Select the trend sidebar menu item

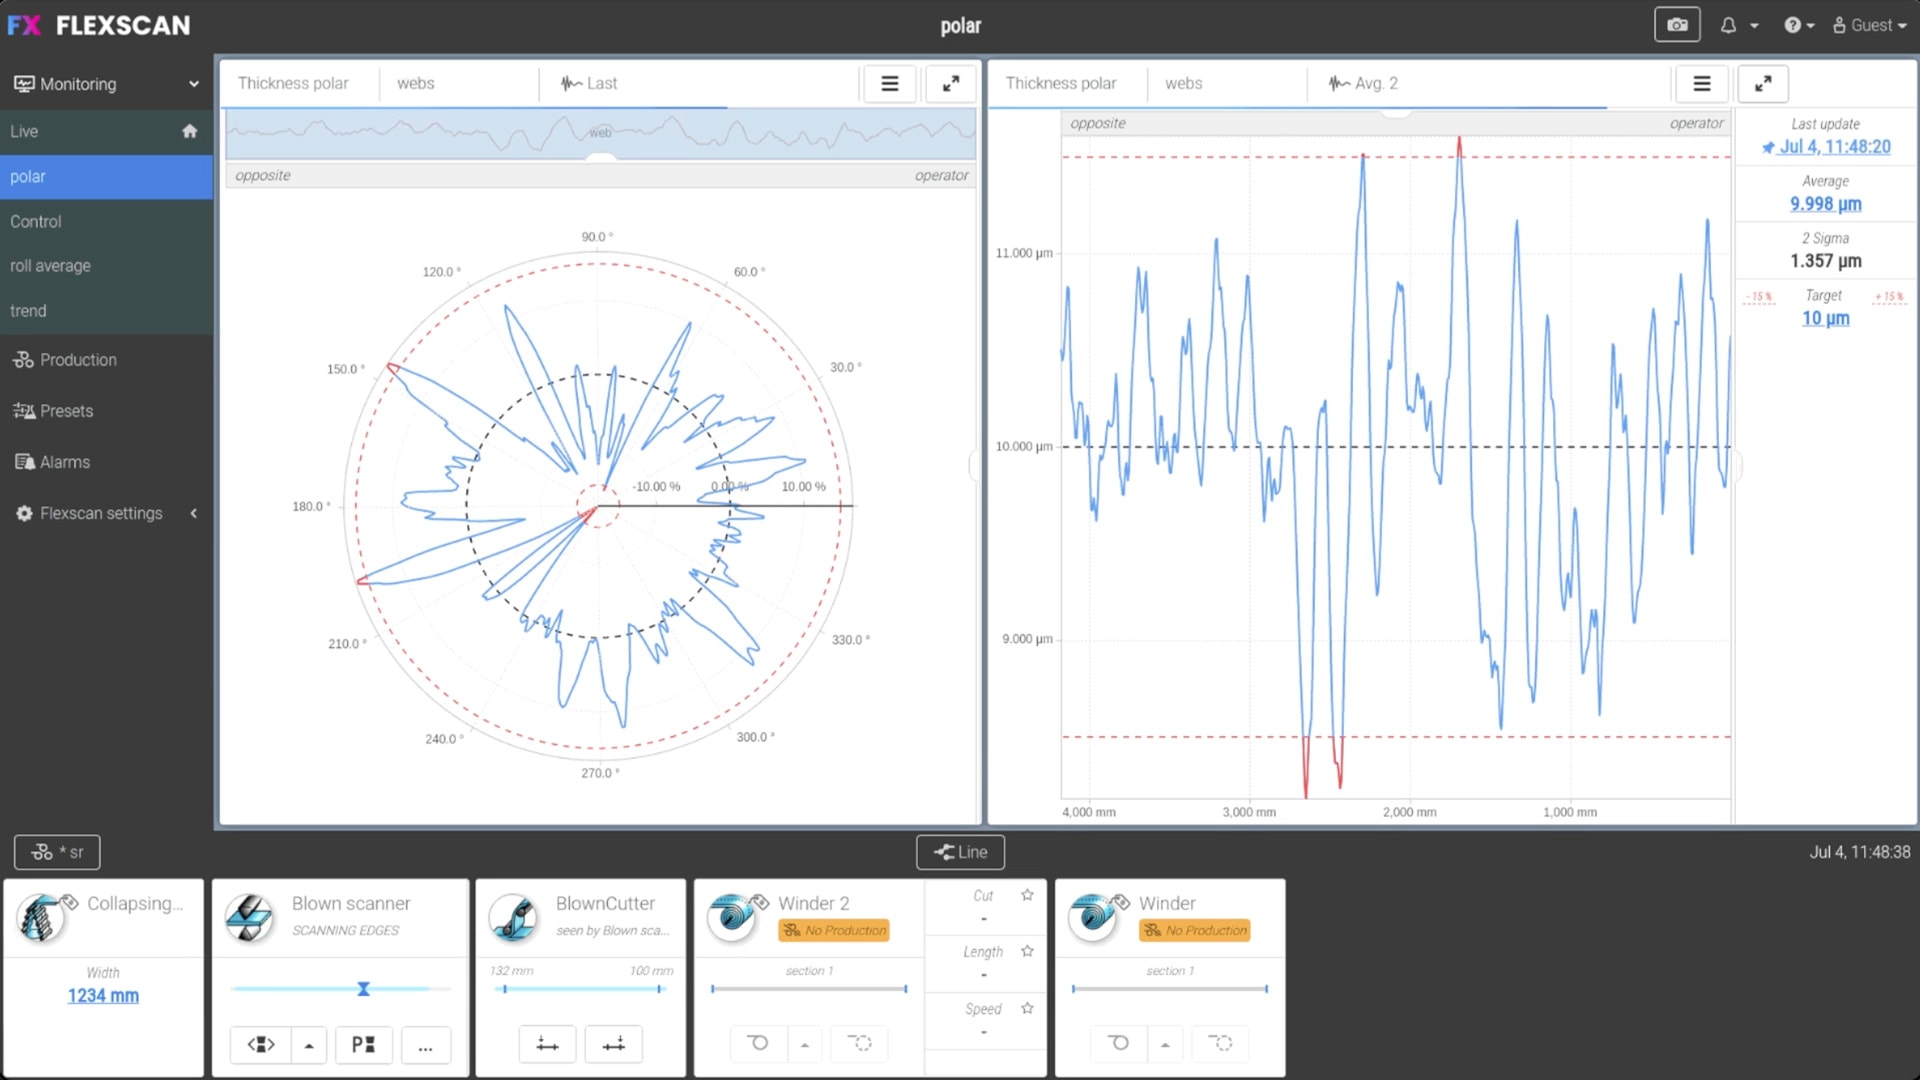[28, 311]
